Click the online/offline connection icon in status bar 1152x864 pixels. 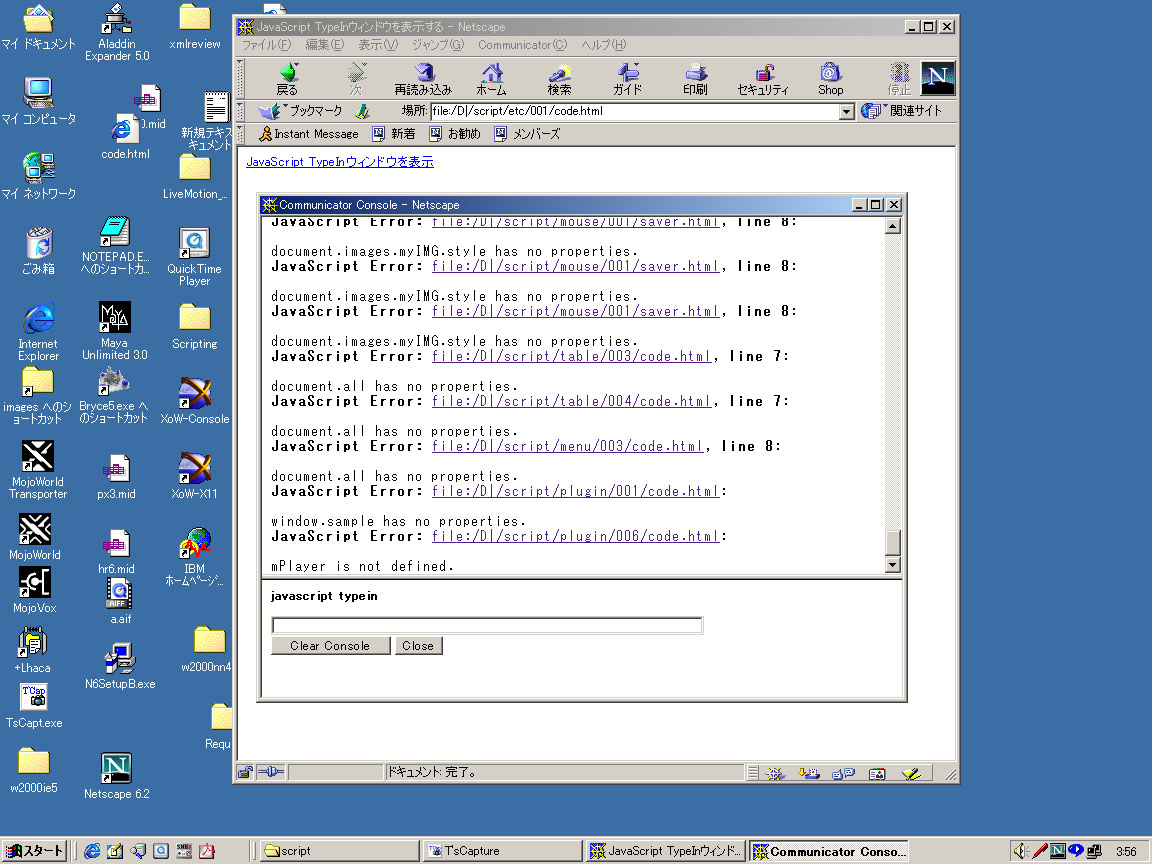(271, 772)
